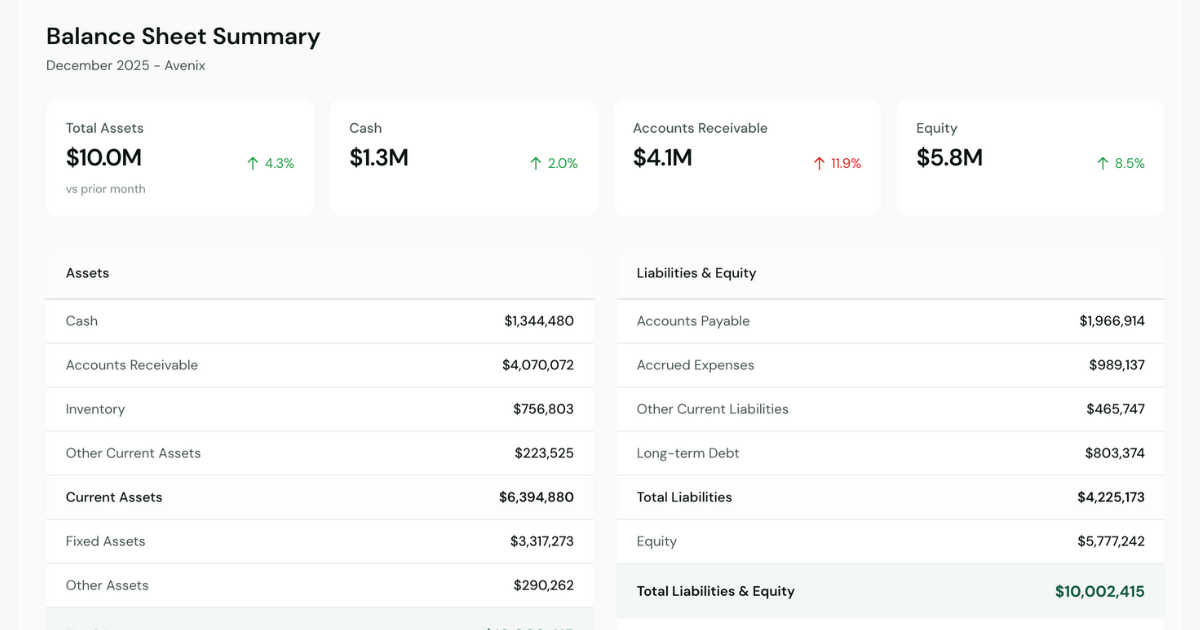1200x630 pixels.
Task: Select the Accounts Receivable row in Assets table
Action: pos(320,365)
